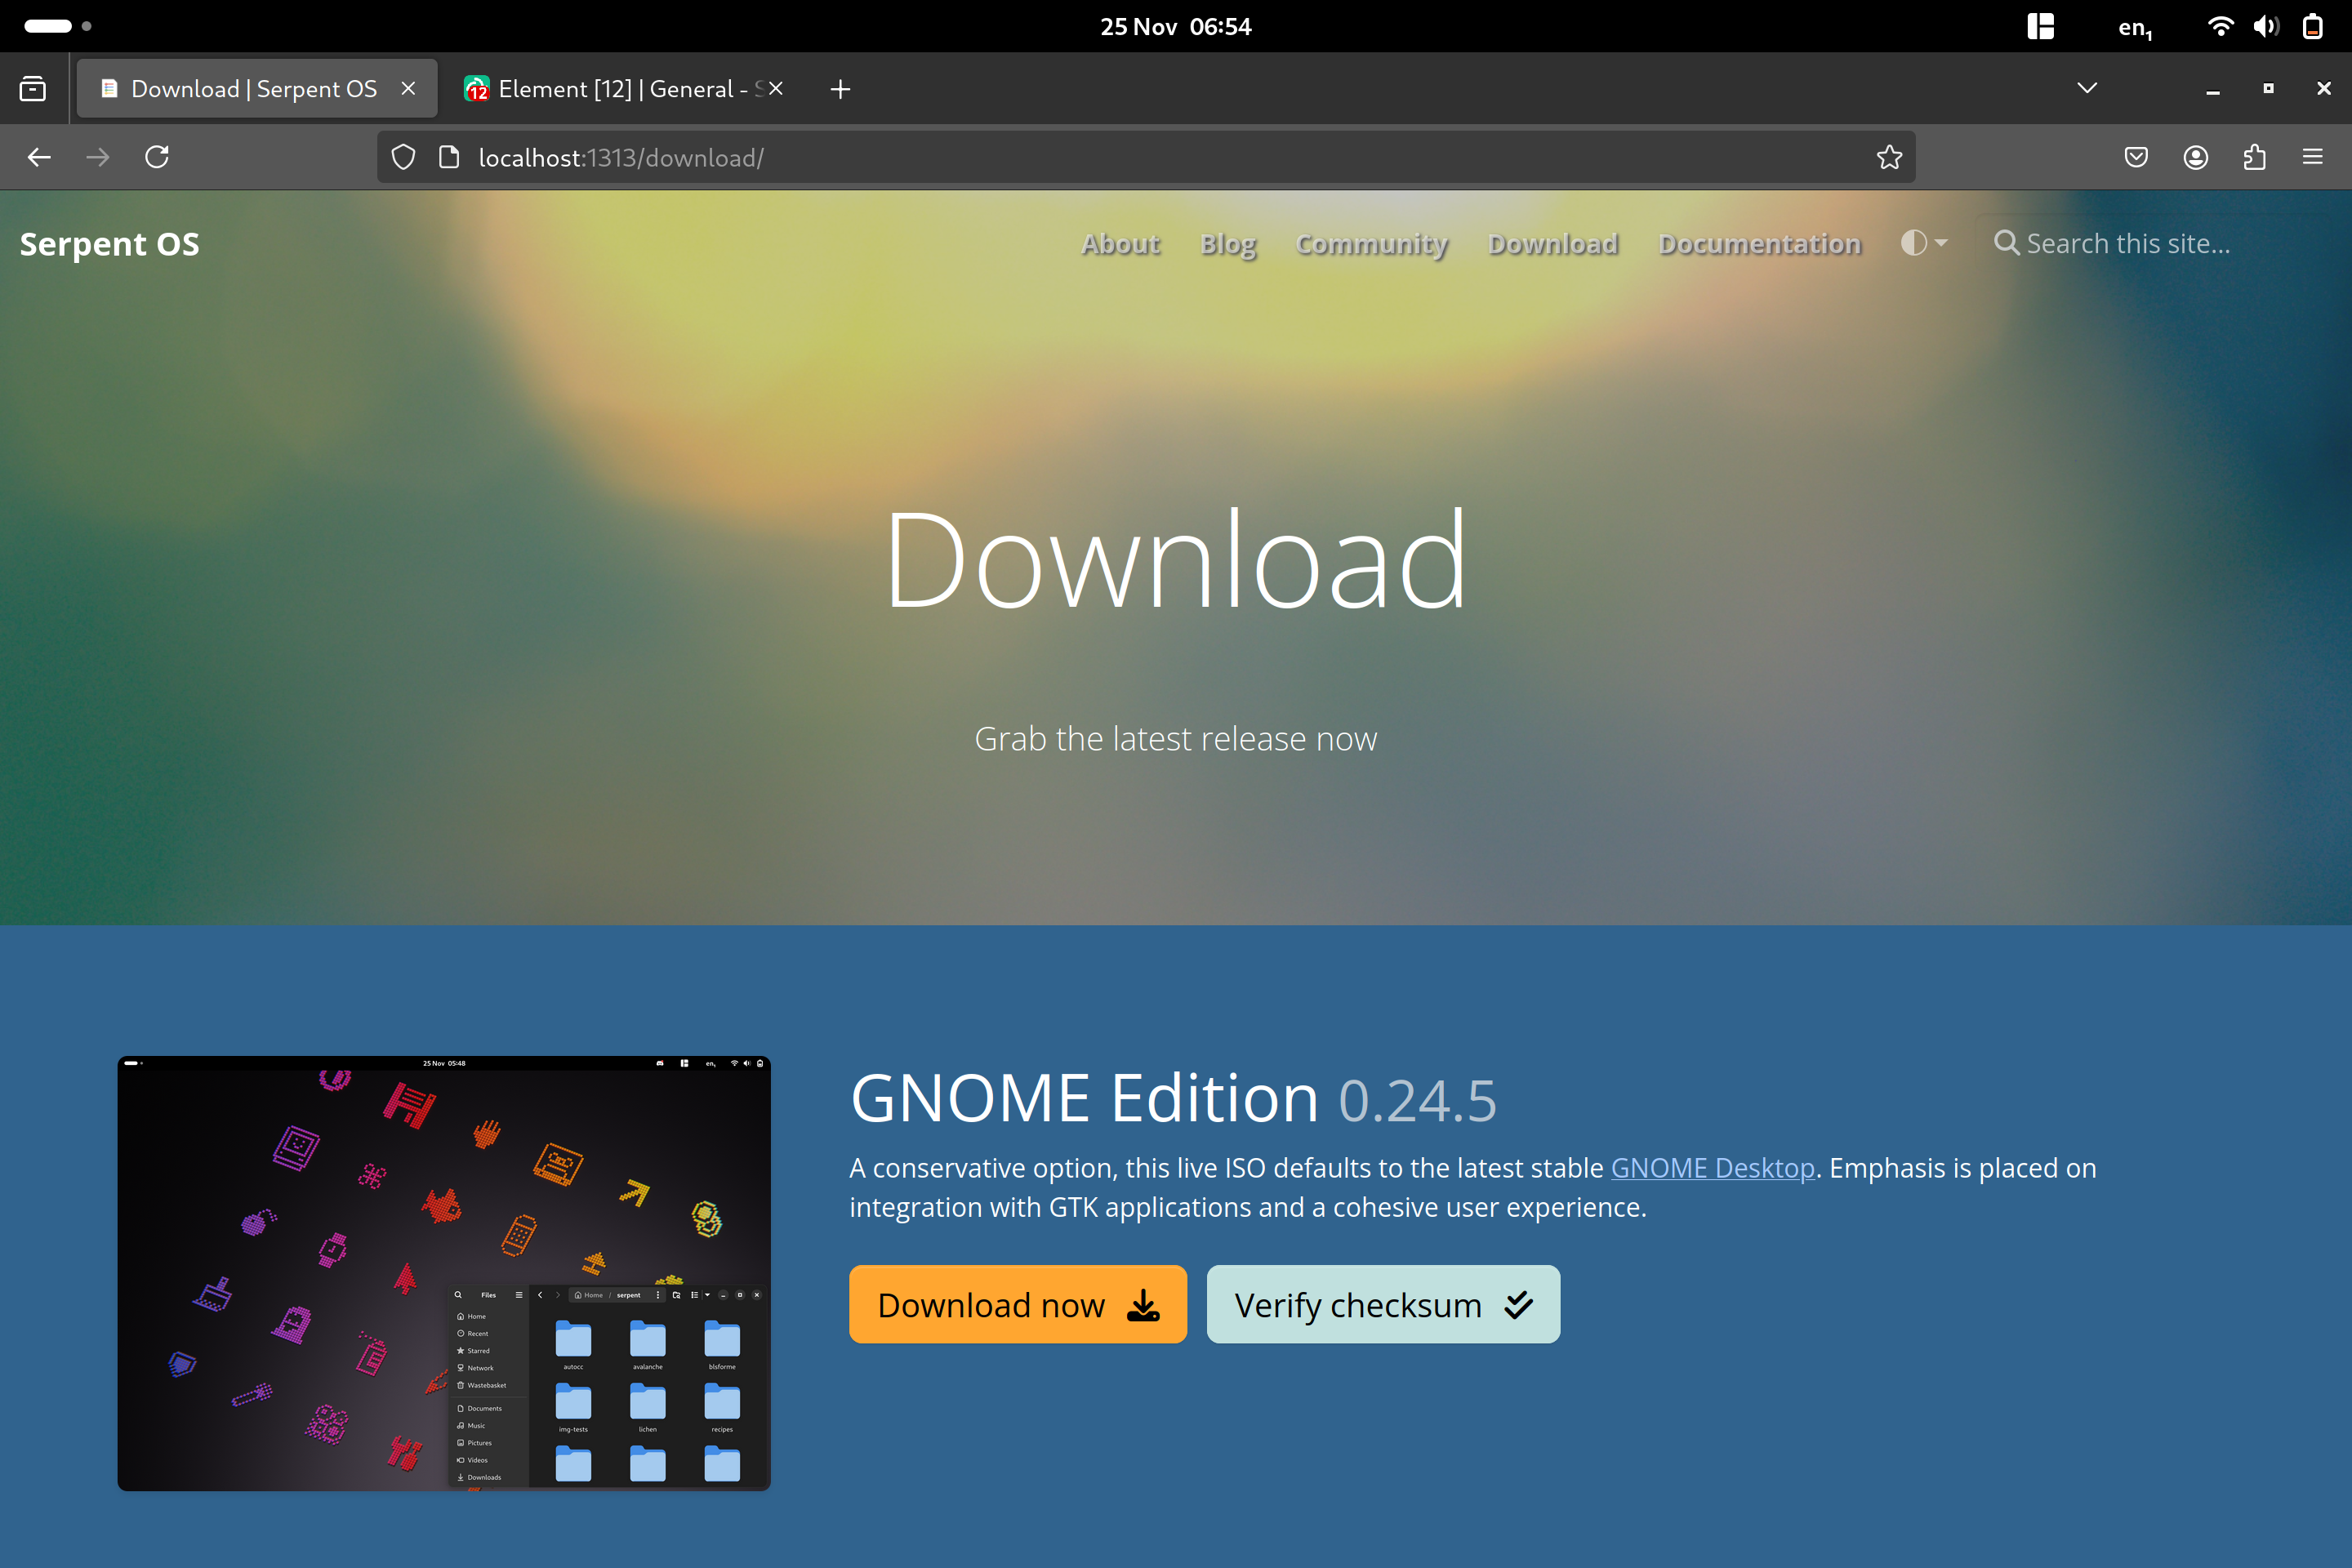Click the battery status icon

(2312, 26)
